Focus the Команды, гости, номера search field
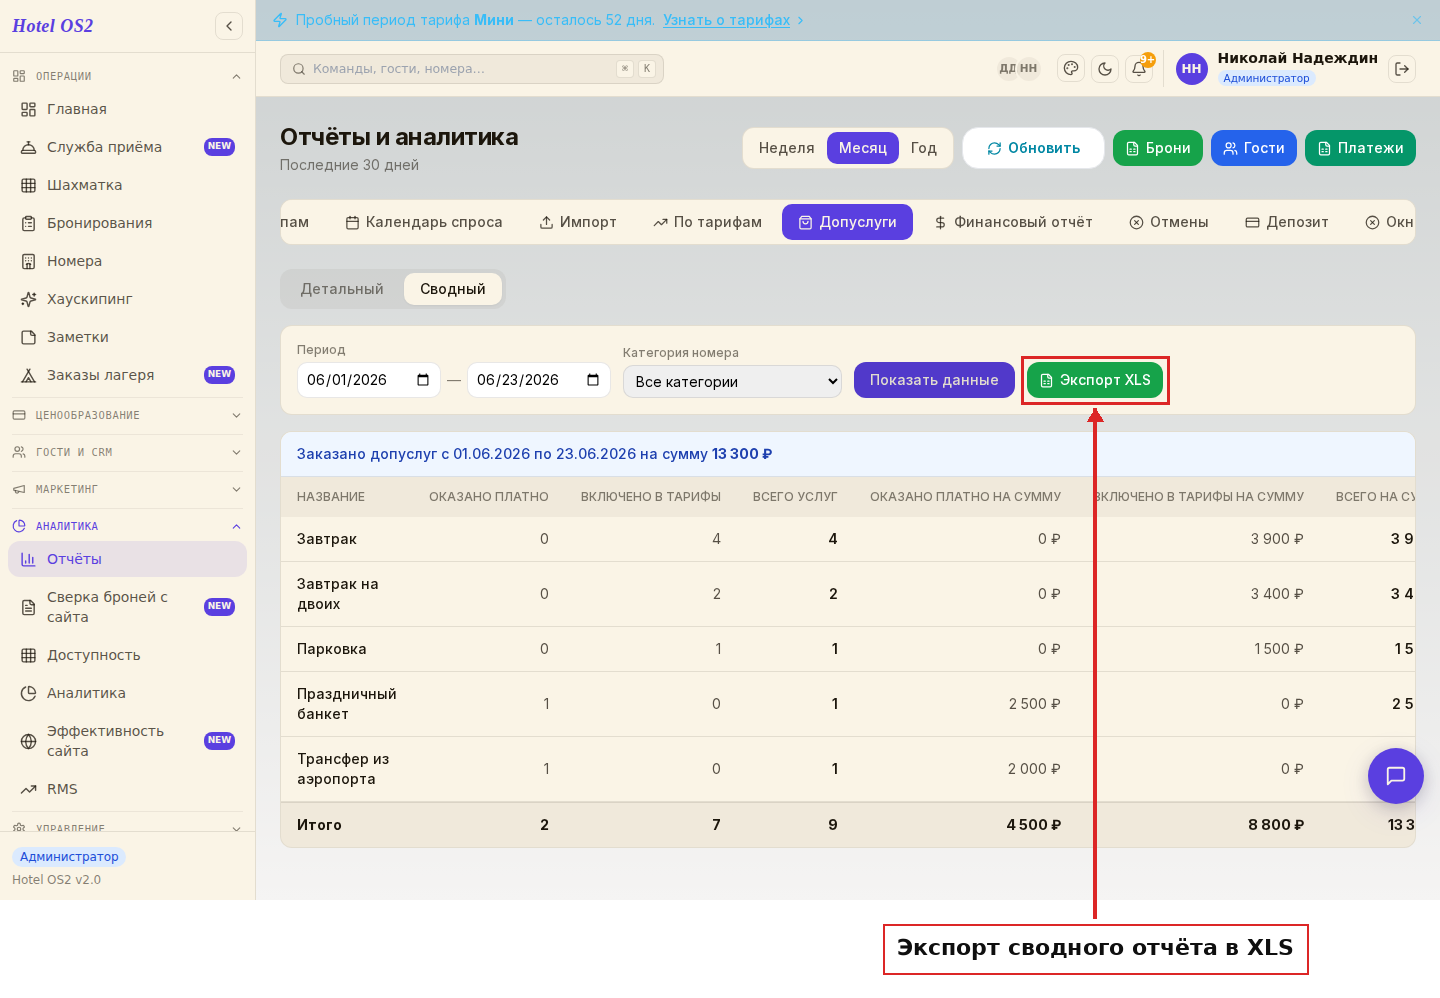Image resolution: width=1440 pixels, height=998 pixels. 472,69
